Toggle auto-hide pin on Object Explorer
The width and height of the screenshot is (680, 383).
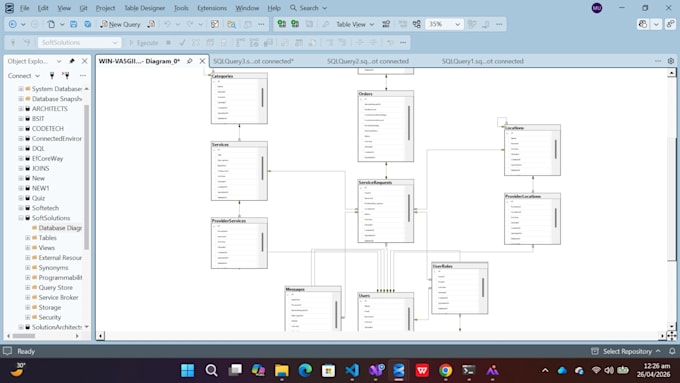(x=72, y=61)
